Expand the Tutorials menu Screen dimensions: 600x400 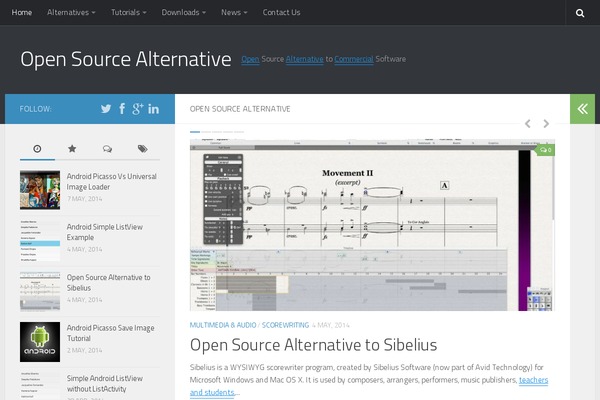pos(129,12)
